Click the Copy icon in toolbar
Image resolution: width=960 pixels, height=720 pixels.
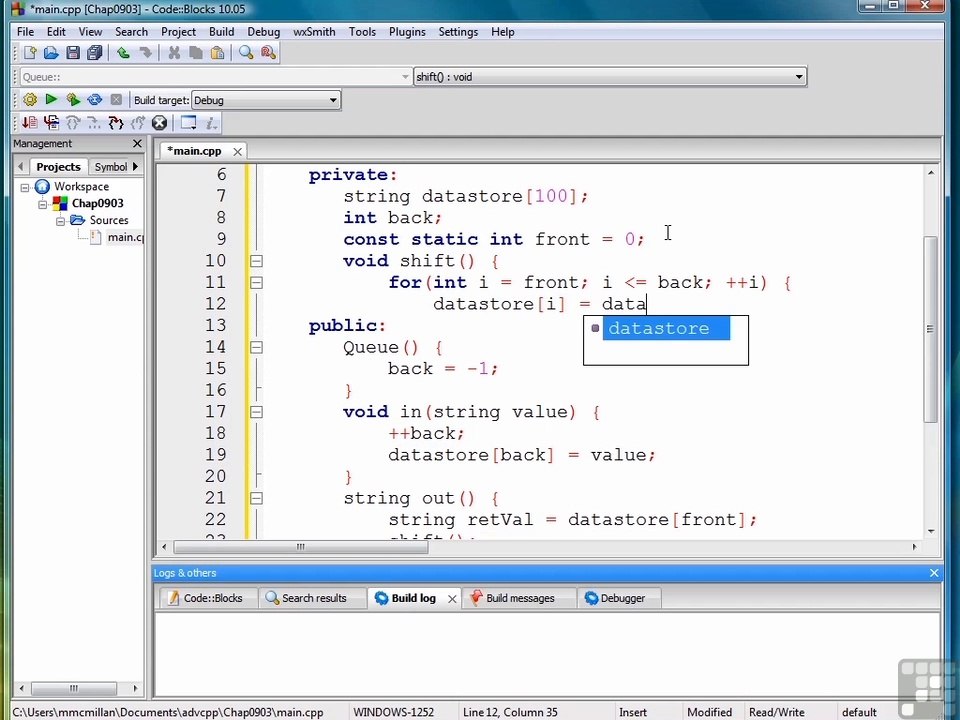point(196,53)
